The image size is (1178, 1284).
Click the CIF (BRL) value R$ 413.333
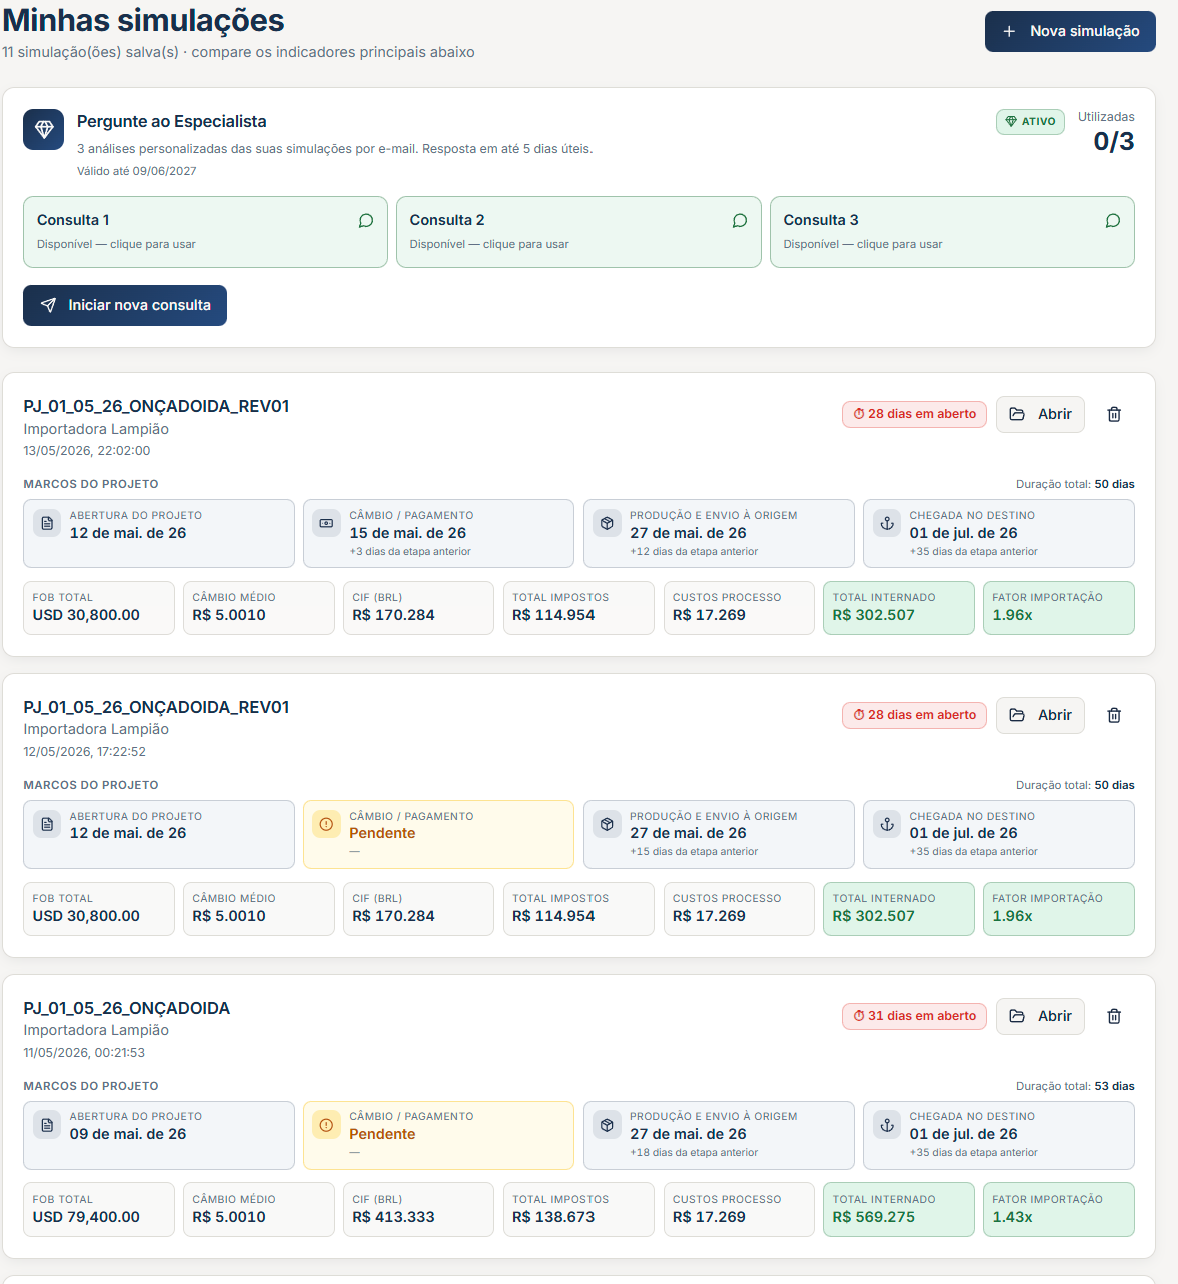393,1217
